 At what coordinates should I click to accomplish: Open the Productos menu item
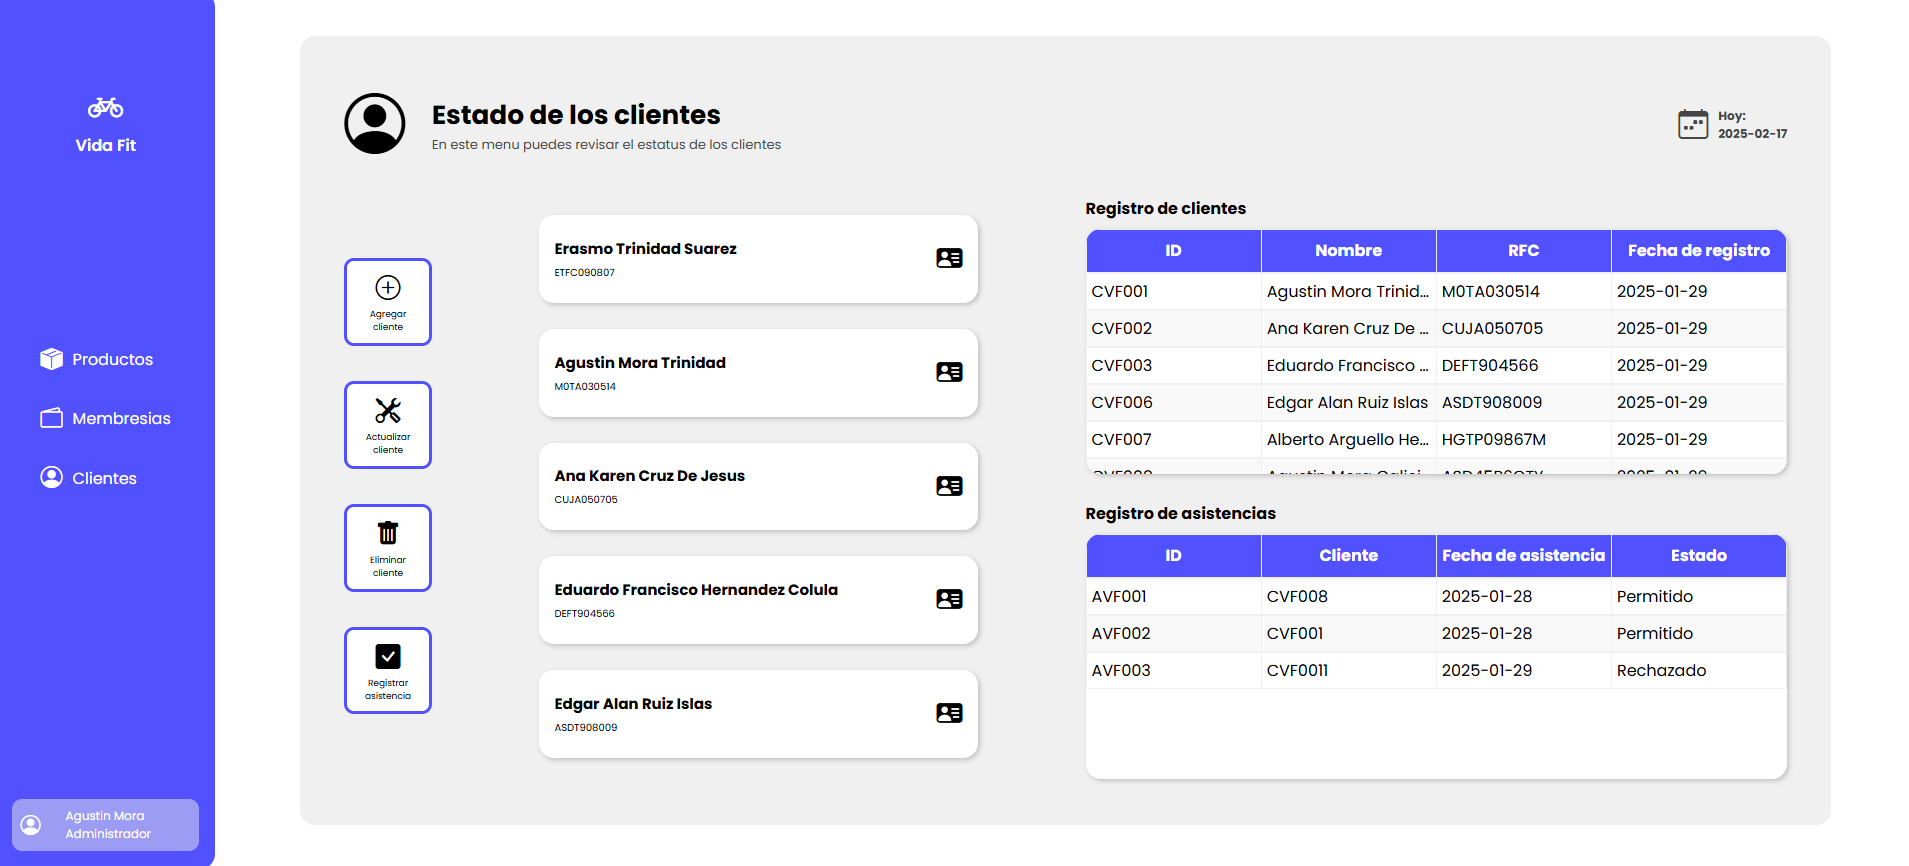[97, 359]
